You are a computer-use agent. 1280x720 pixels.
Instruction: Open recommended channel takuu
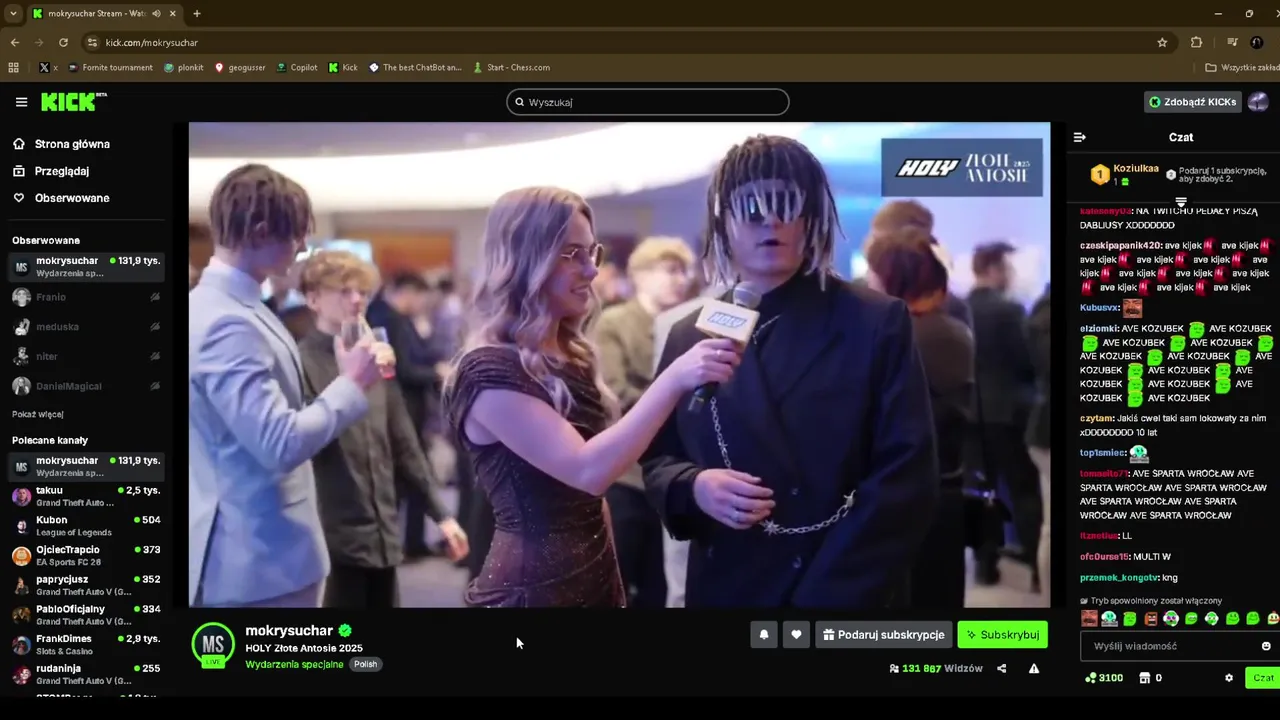86,496
